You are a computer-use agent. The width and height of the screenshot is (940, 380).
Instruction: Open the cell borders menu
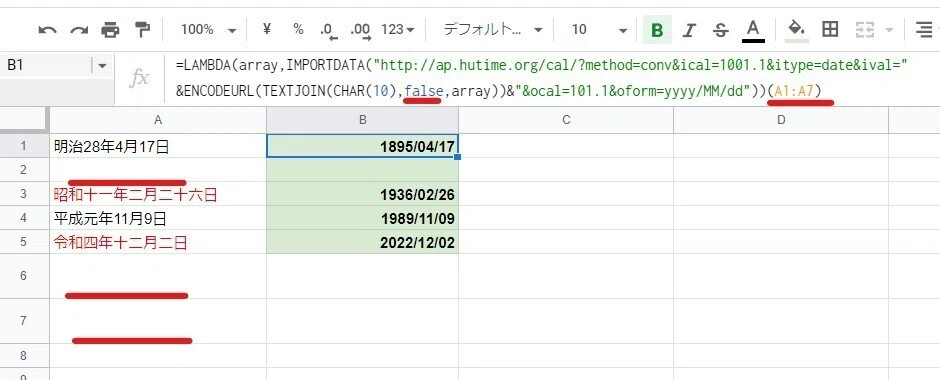pyautogui.click(x=830, y=29)
